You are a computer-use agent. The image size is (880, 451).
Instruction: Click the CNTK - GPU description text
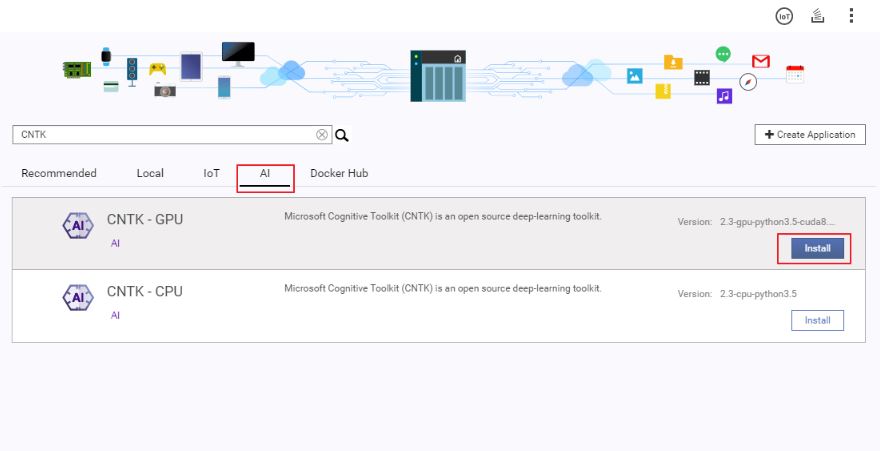(x=443, y=217)
